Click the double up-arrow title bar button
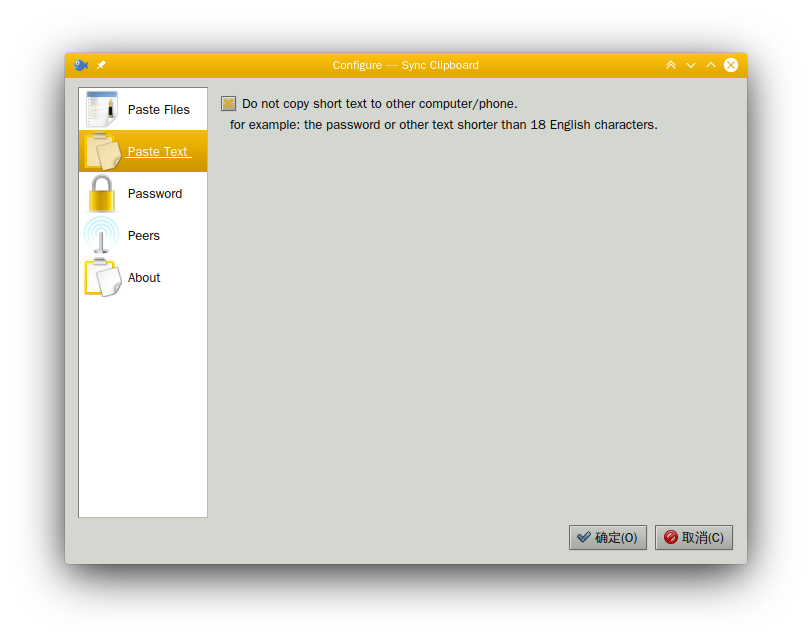The width and height of the screenshot is (812, 641). [x=671, y=65]
